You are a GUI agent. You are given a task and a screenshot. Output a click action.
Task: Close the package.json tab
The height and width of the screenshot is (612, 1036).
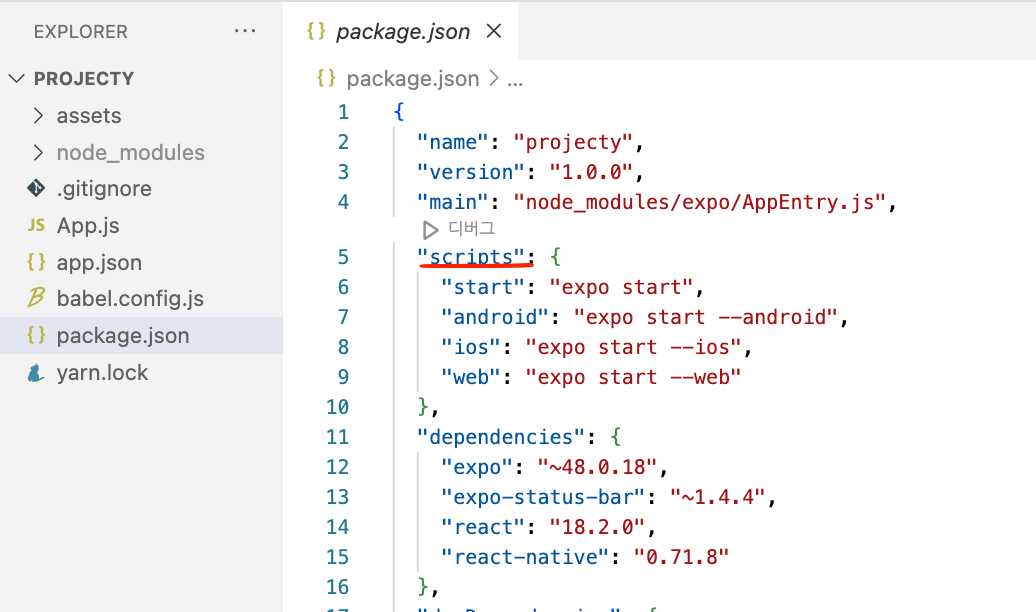coord(494,30)
